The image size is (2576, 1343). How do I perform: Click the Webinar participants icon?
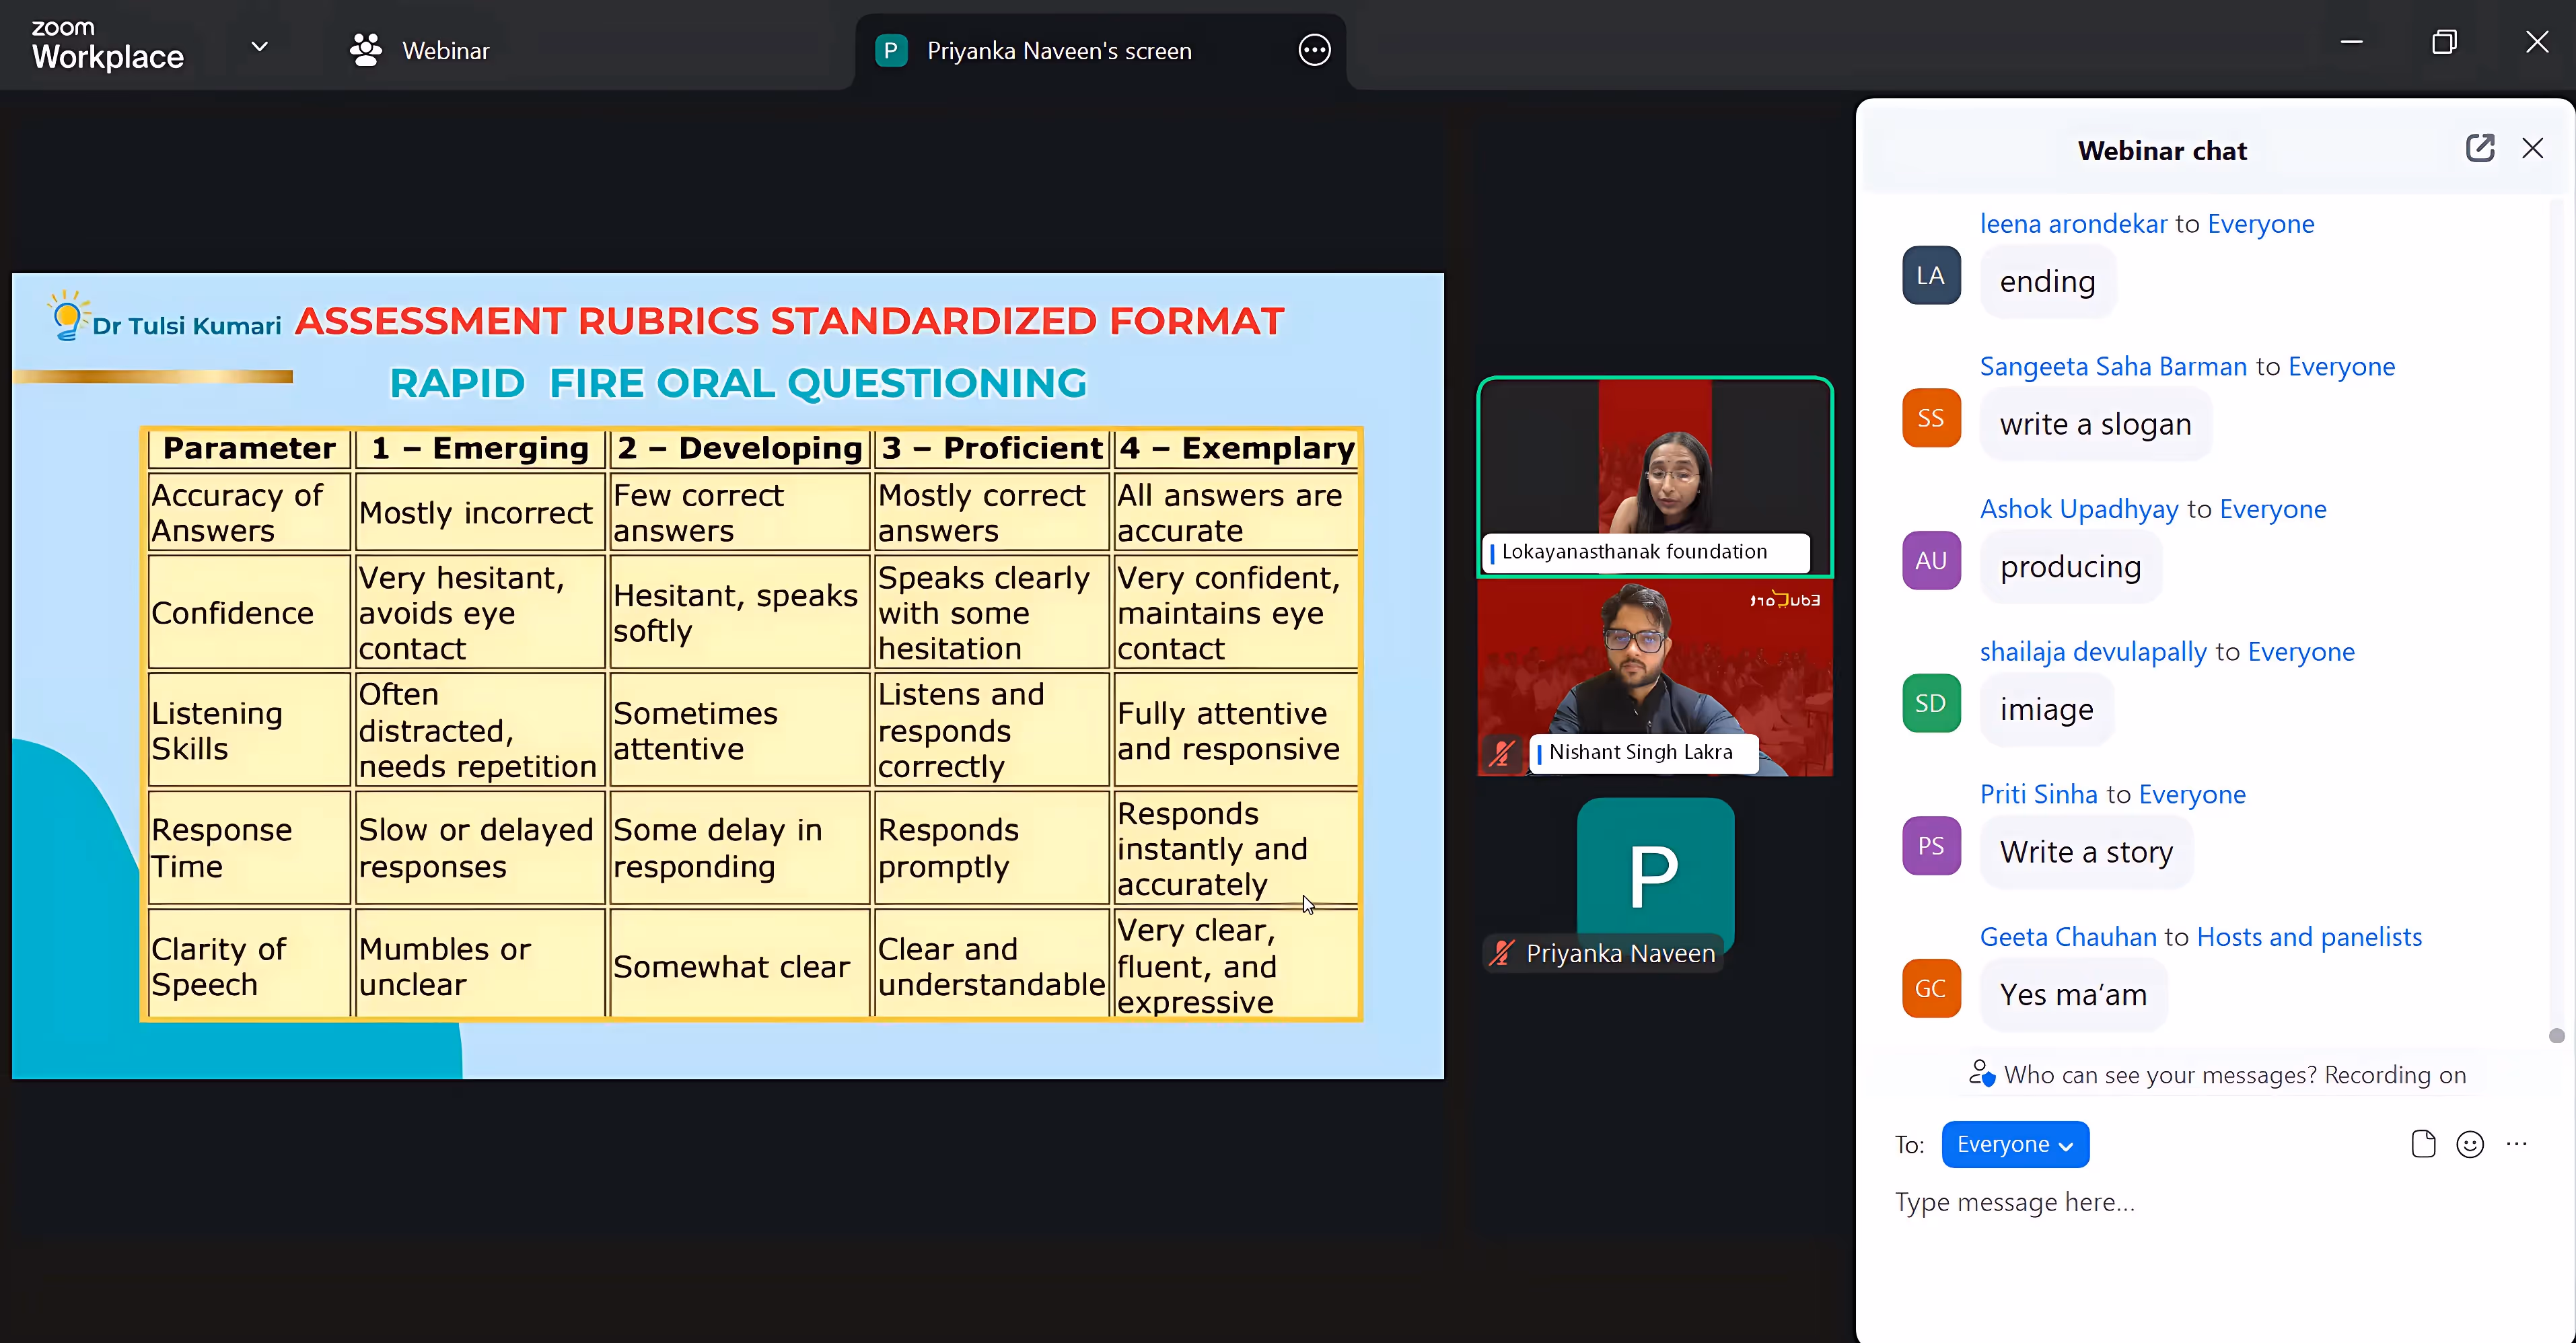[x=366, y=50]
